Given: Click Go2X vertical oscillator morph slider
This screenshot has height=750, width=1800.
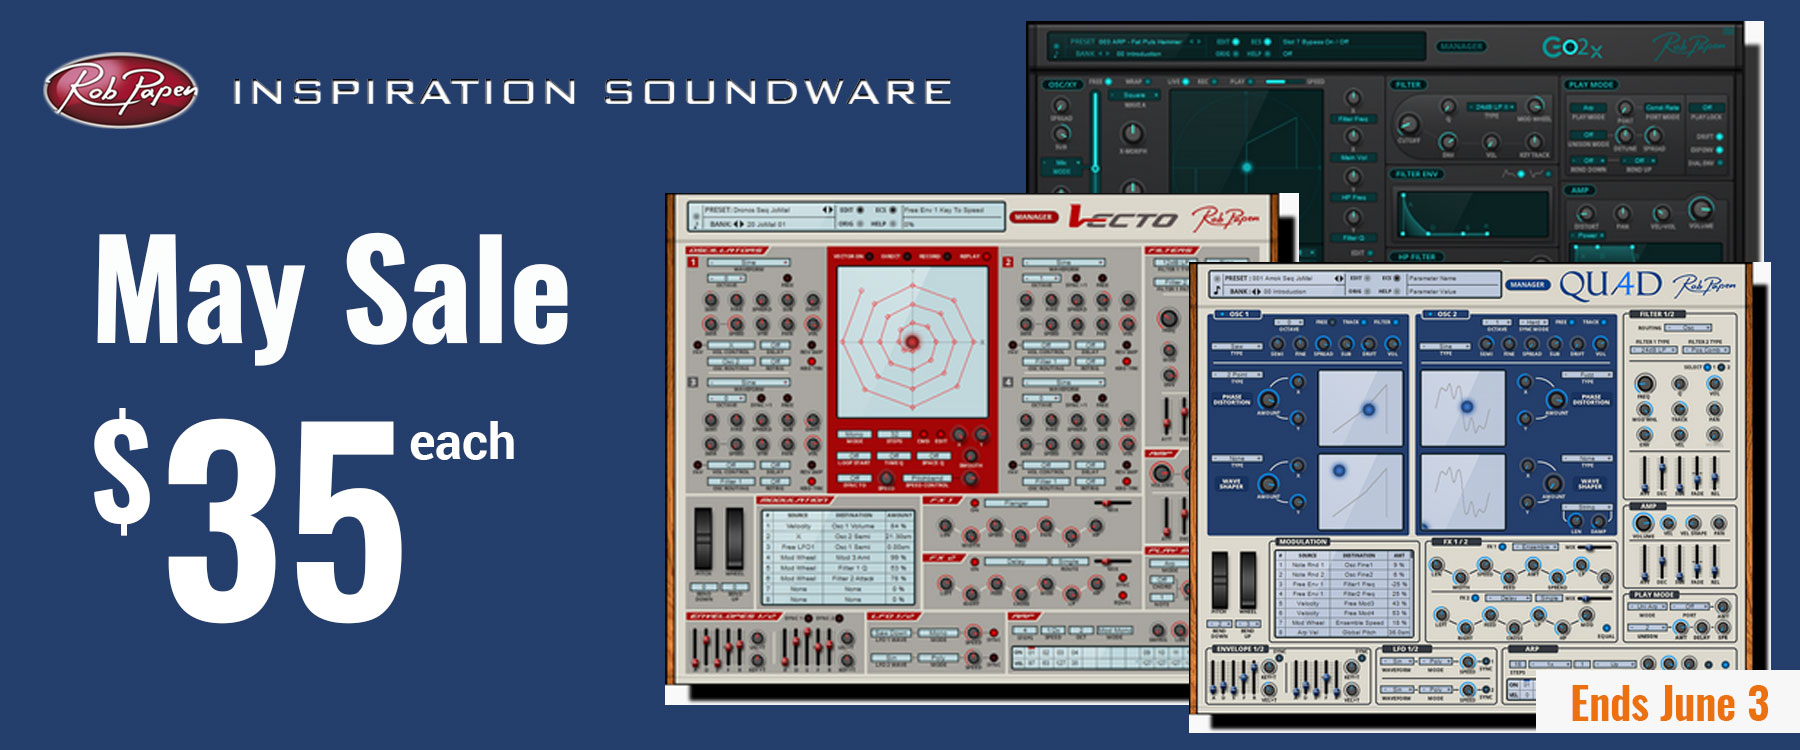Looking at the screenshot, I should coord(1095,141).
